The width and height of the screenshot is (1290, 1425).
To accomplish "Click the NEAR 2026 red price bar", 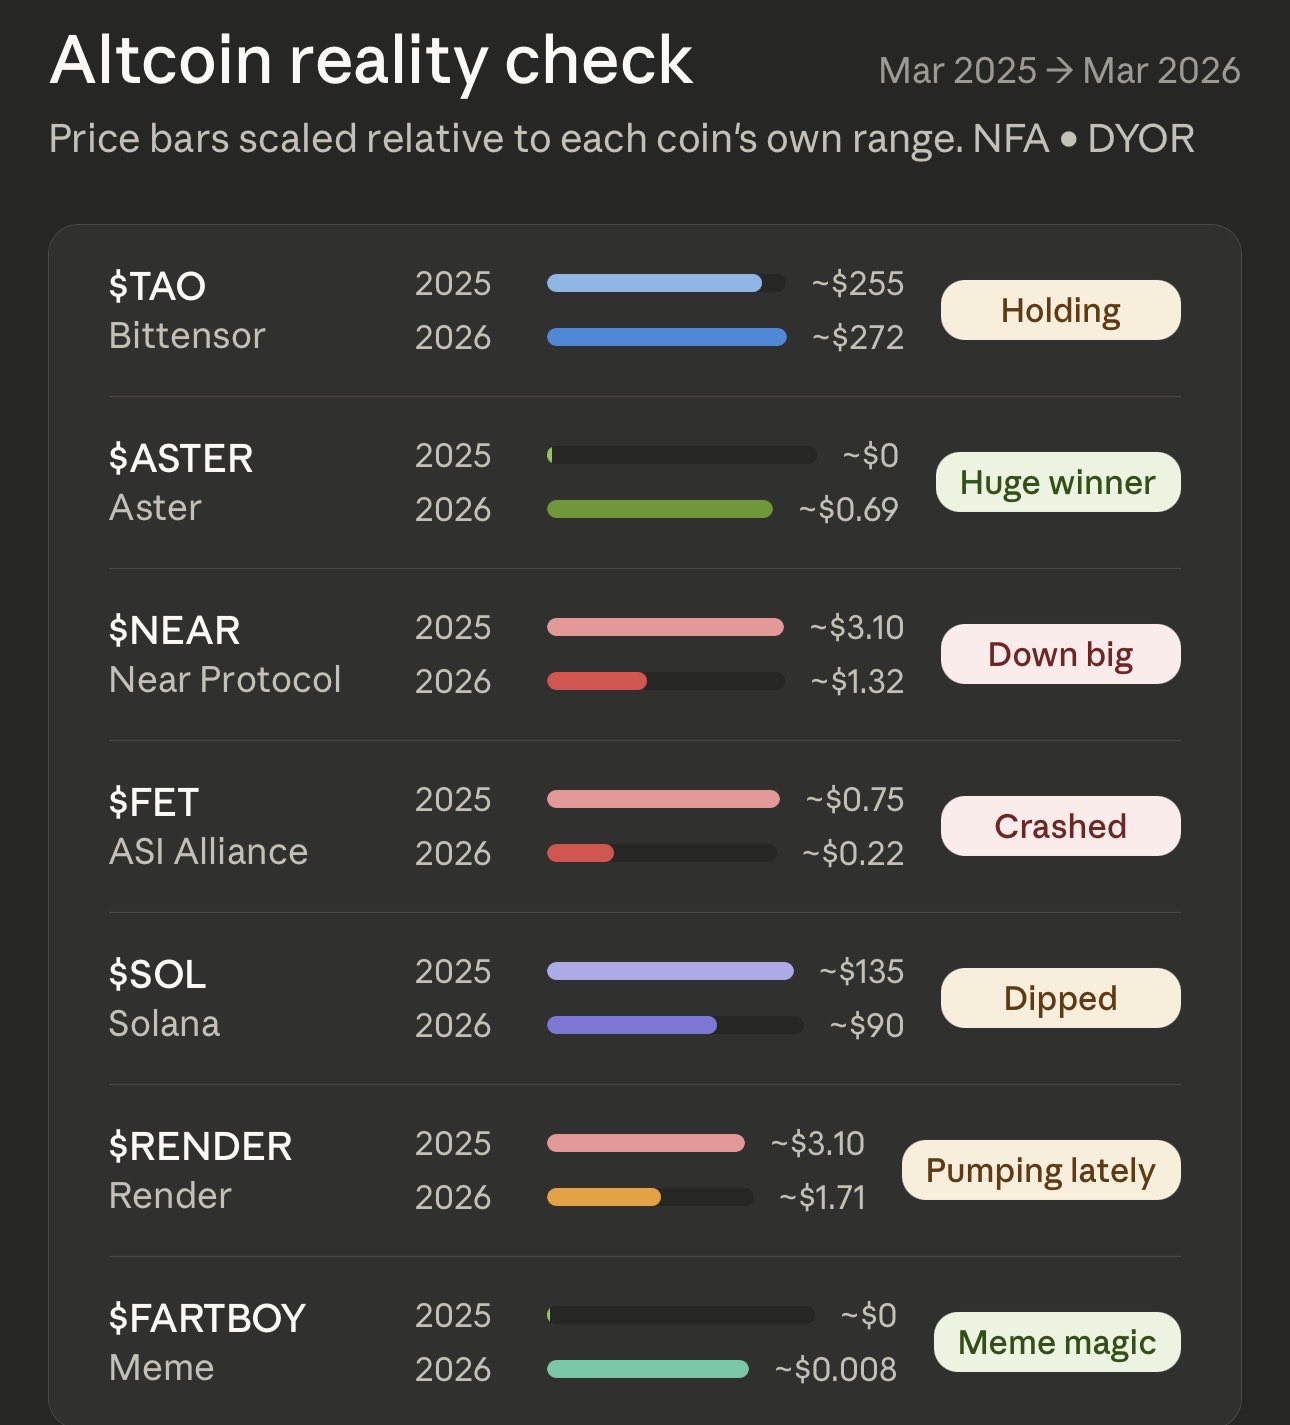I will click(x=597, y=681).
